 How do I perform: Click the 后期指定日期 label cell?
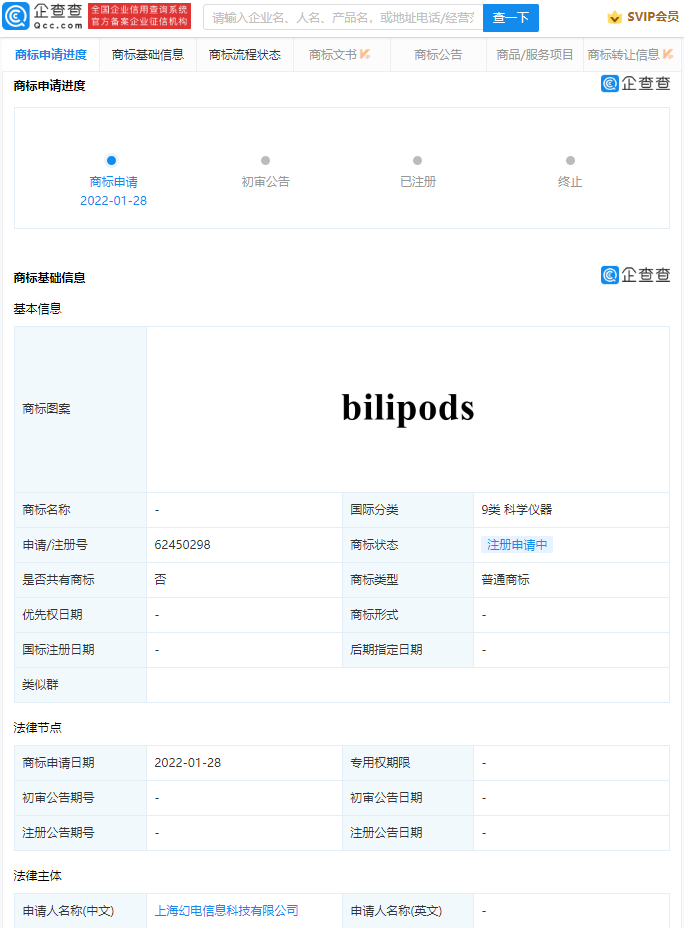(408, 649)
